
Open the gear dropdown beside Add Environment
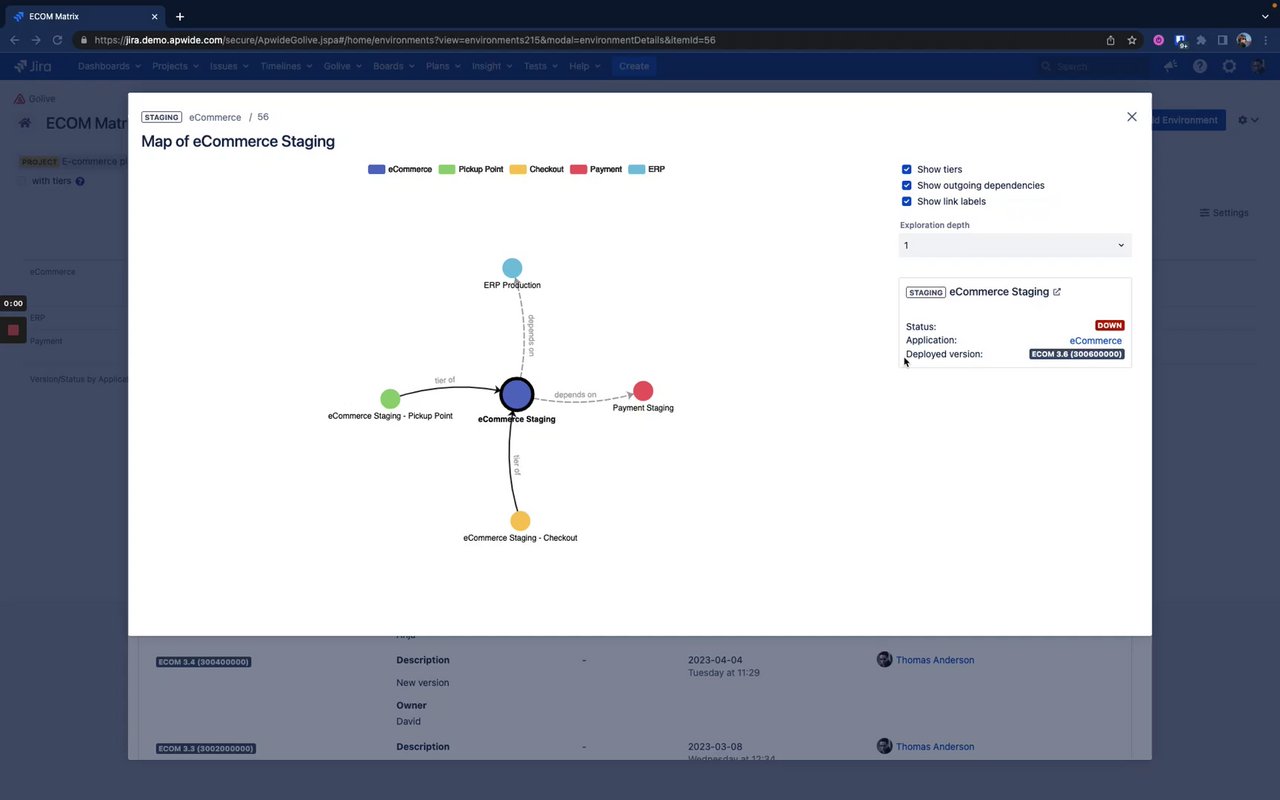coord(1248,120)
